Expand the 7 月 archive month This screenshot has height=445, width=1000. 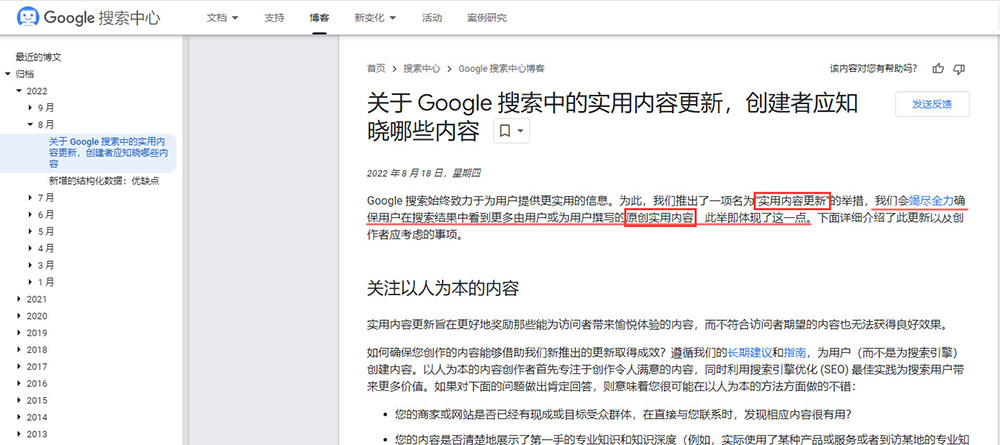click(x=30, y=198)
